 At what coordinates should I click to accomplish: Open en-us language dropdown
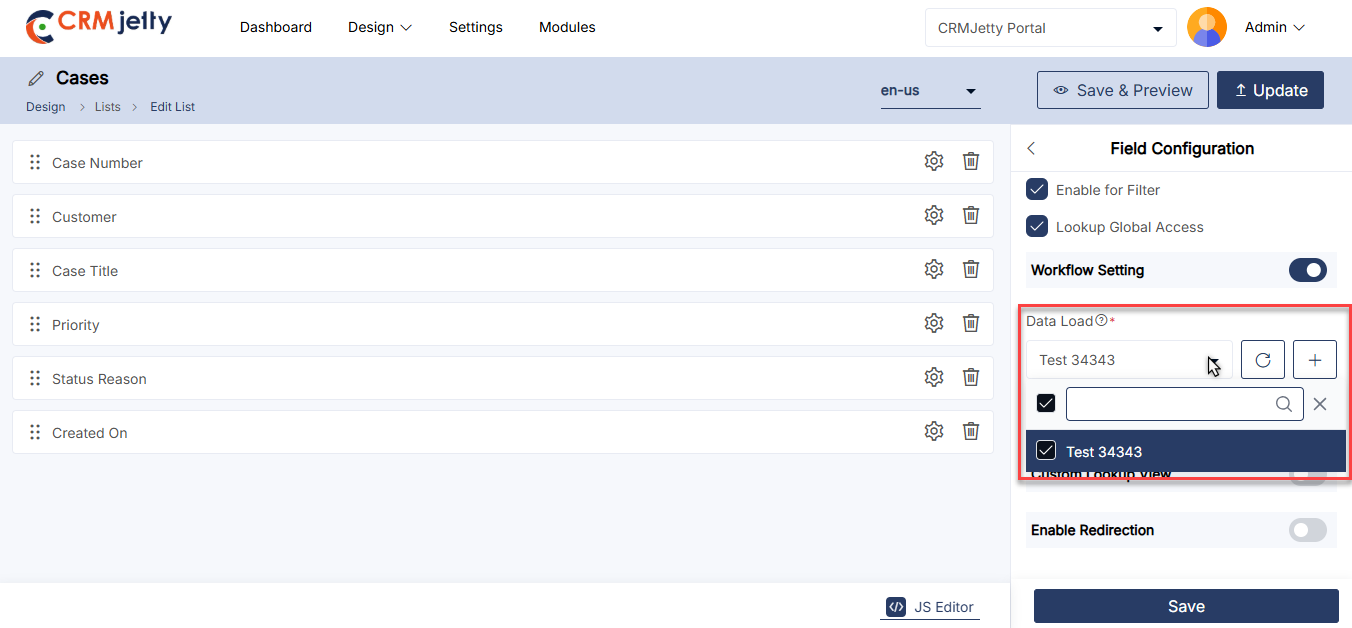(x=929, y=91)
